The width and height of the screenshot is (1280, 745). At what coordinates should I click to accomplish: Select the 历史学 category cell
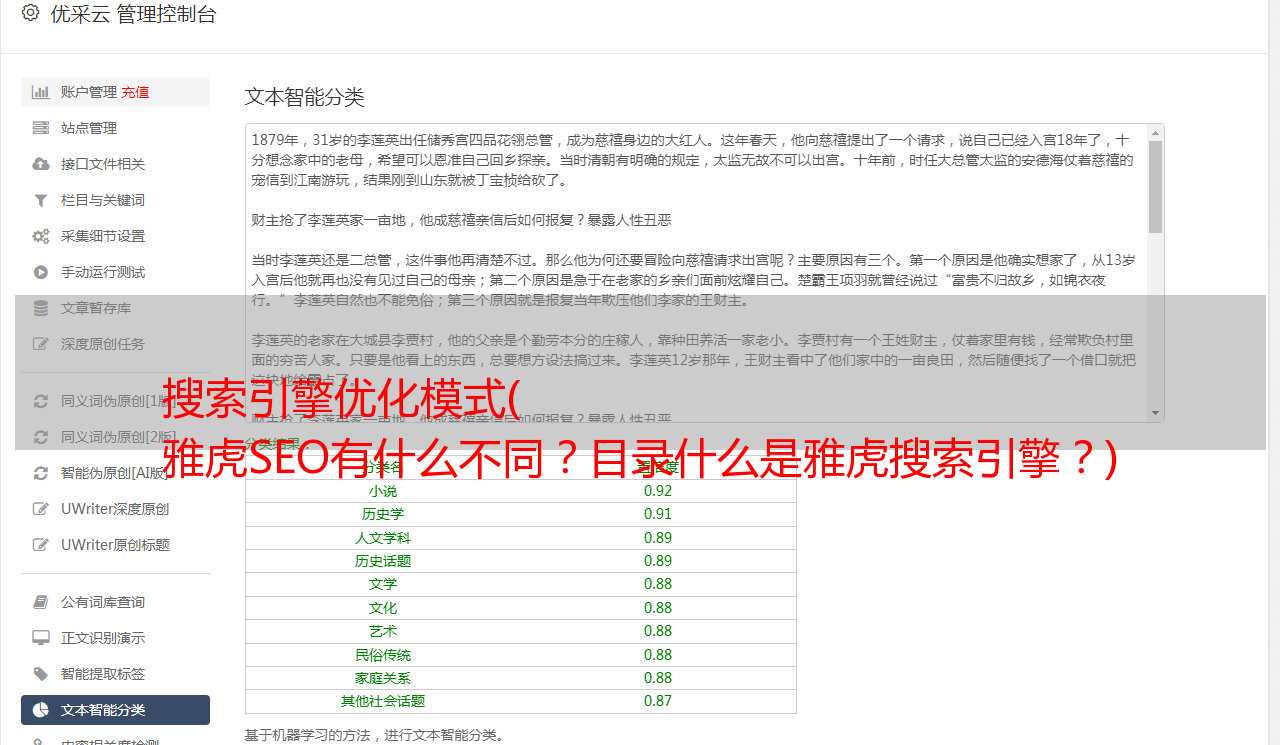coord(383,514)
